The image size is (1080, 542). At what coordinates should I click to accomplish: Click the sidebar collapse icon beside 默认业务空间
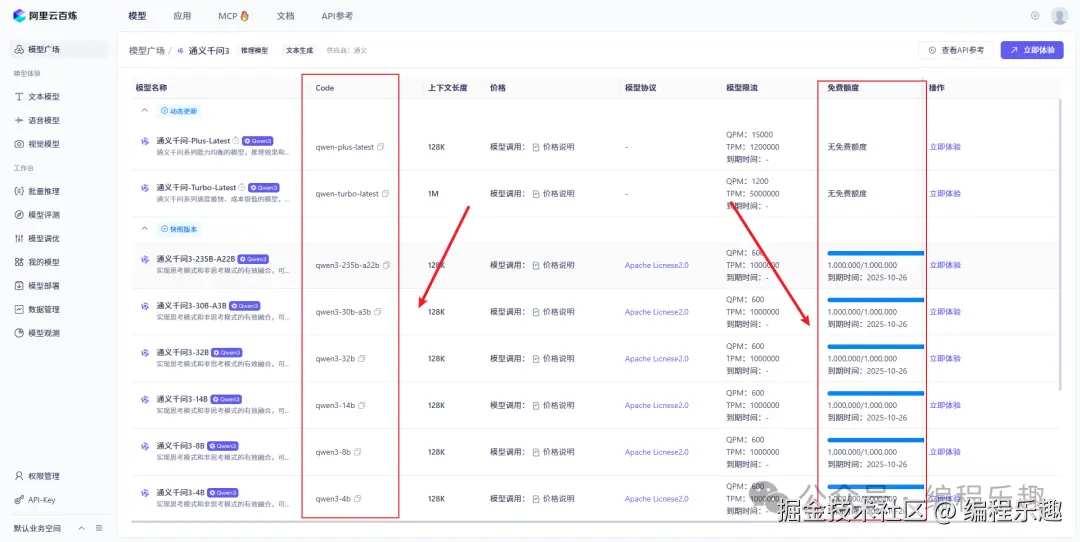pos(99,528)
